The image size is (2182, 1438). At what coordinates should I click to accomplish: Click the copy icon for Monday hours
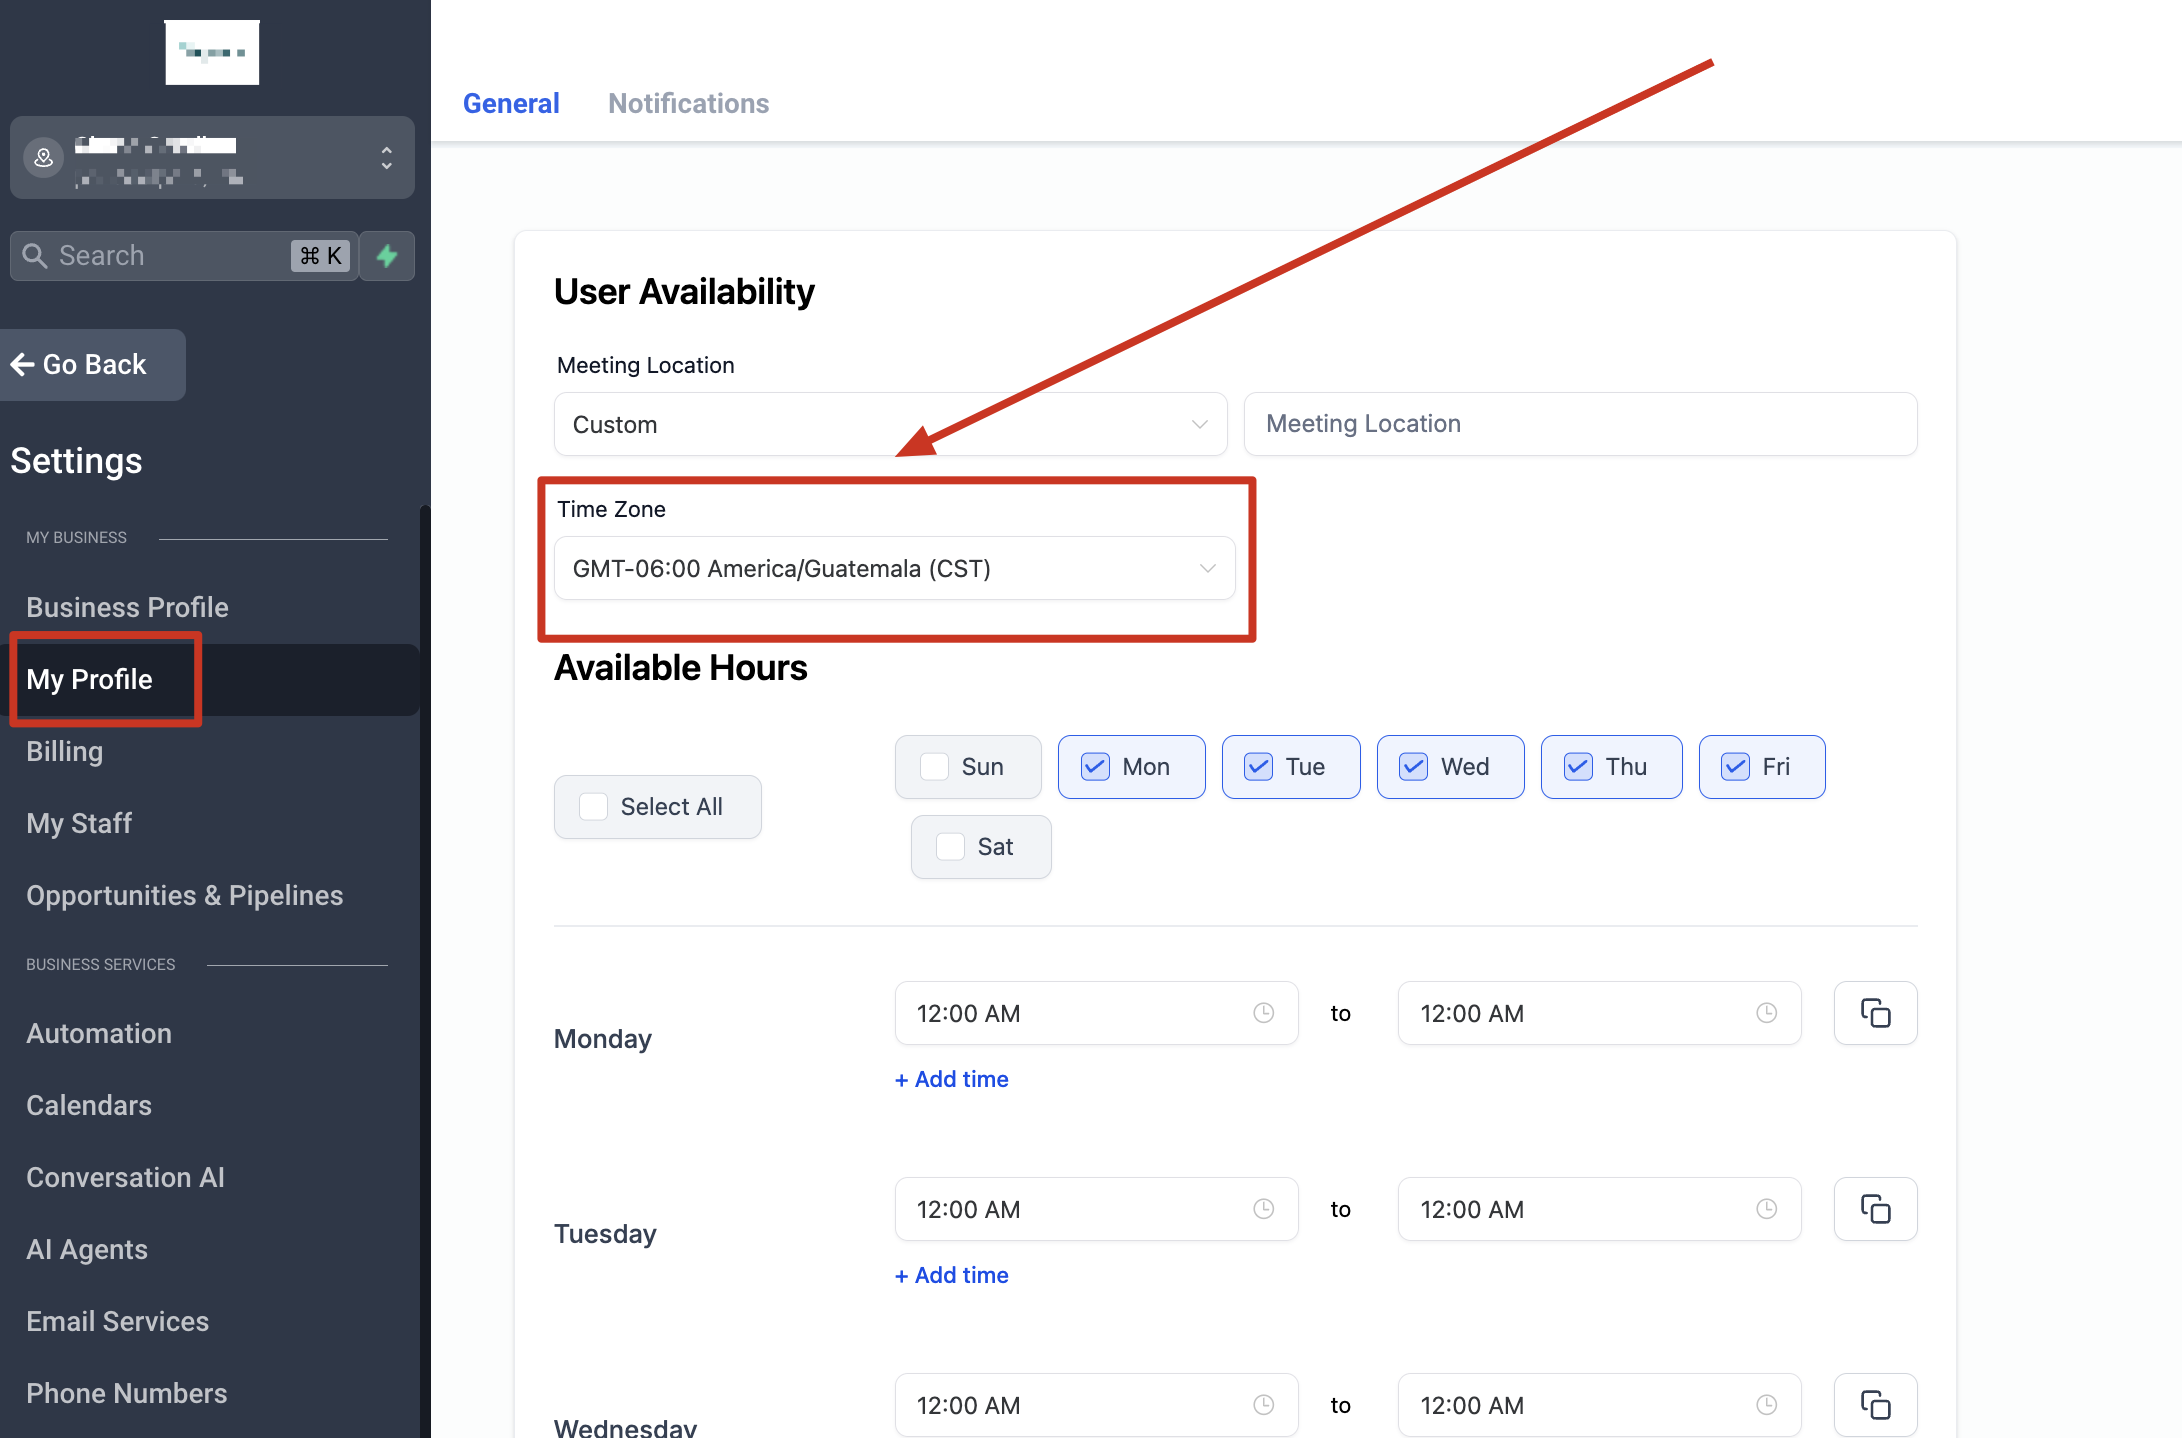1875,1013
